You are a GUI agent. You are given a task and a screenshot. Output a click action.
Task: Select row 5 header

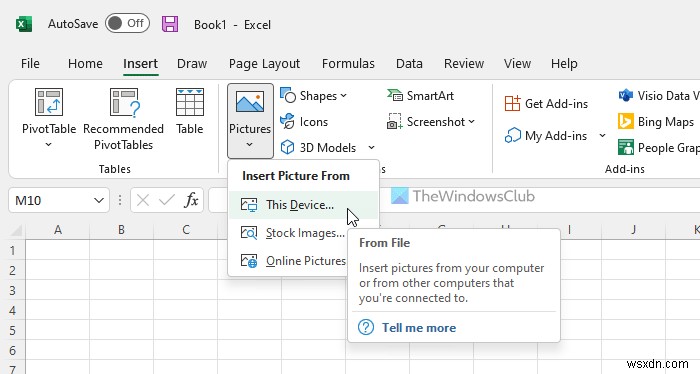(x=12, y=330)
